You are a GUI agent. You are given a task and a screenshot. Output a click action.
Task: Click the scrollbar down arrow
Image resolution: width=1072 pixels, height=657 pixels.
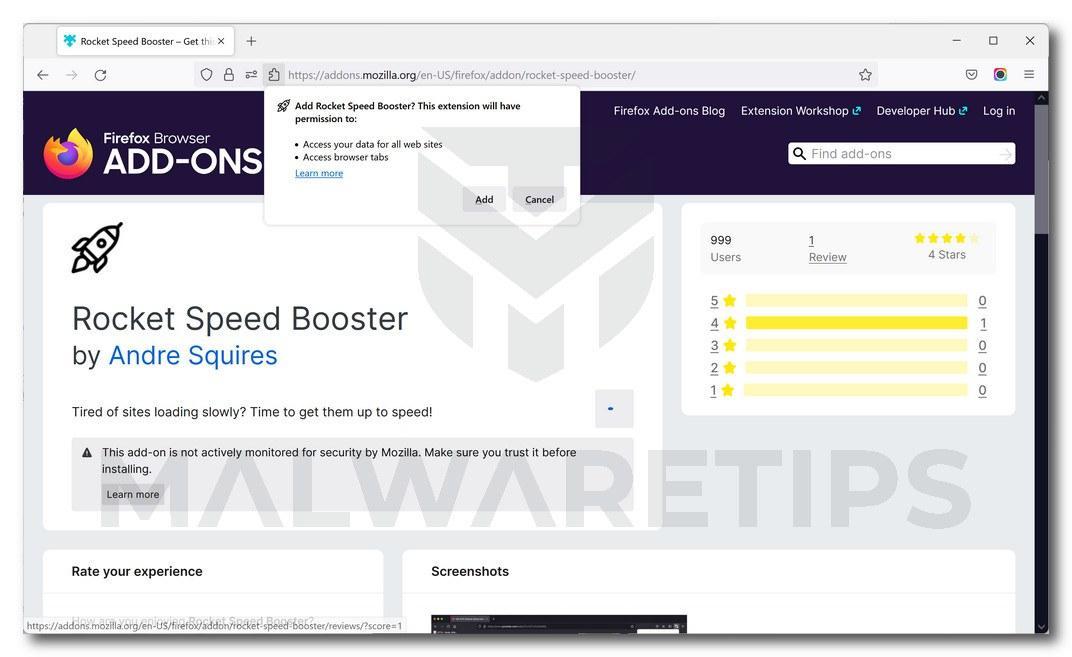point(1041,627)
